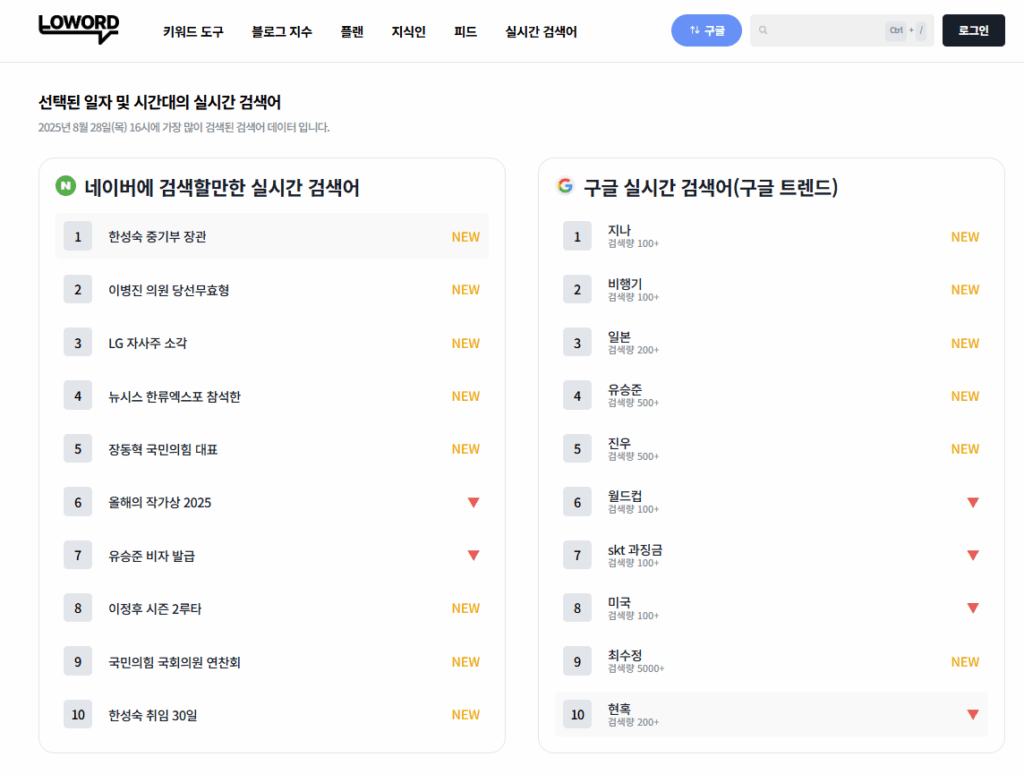Open the 키워드 도구 menu
This screenshot has height=774, width=1024.
coord(189,31)
